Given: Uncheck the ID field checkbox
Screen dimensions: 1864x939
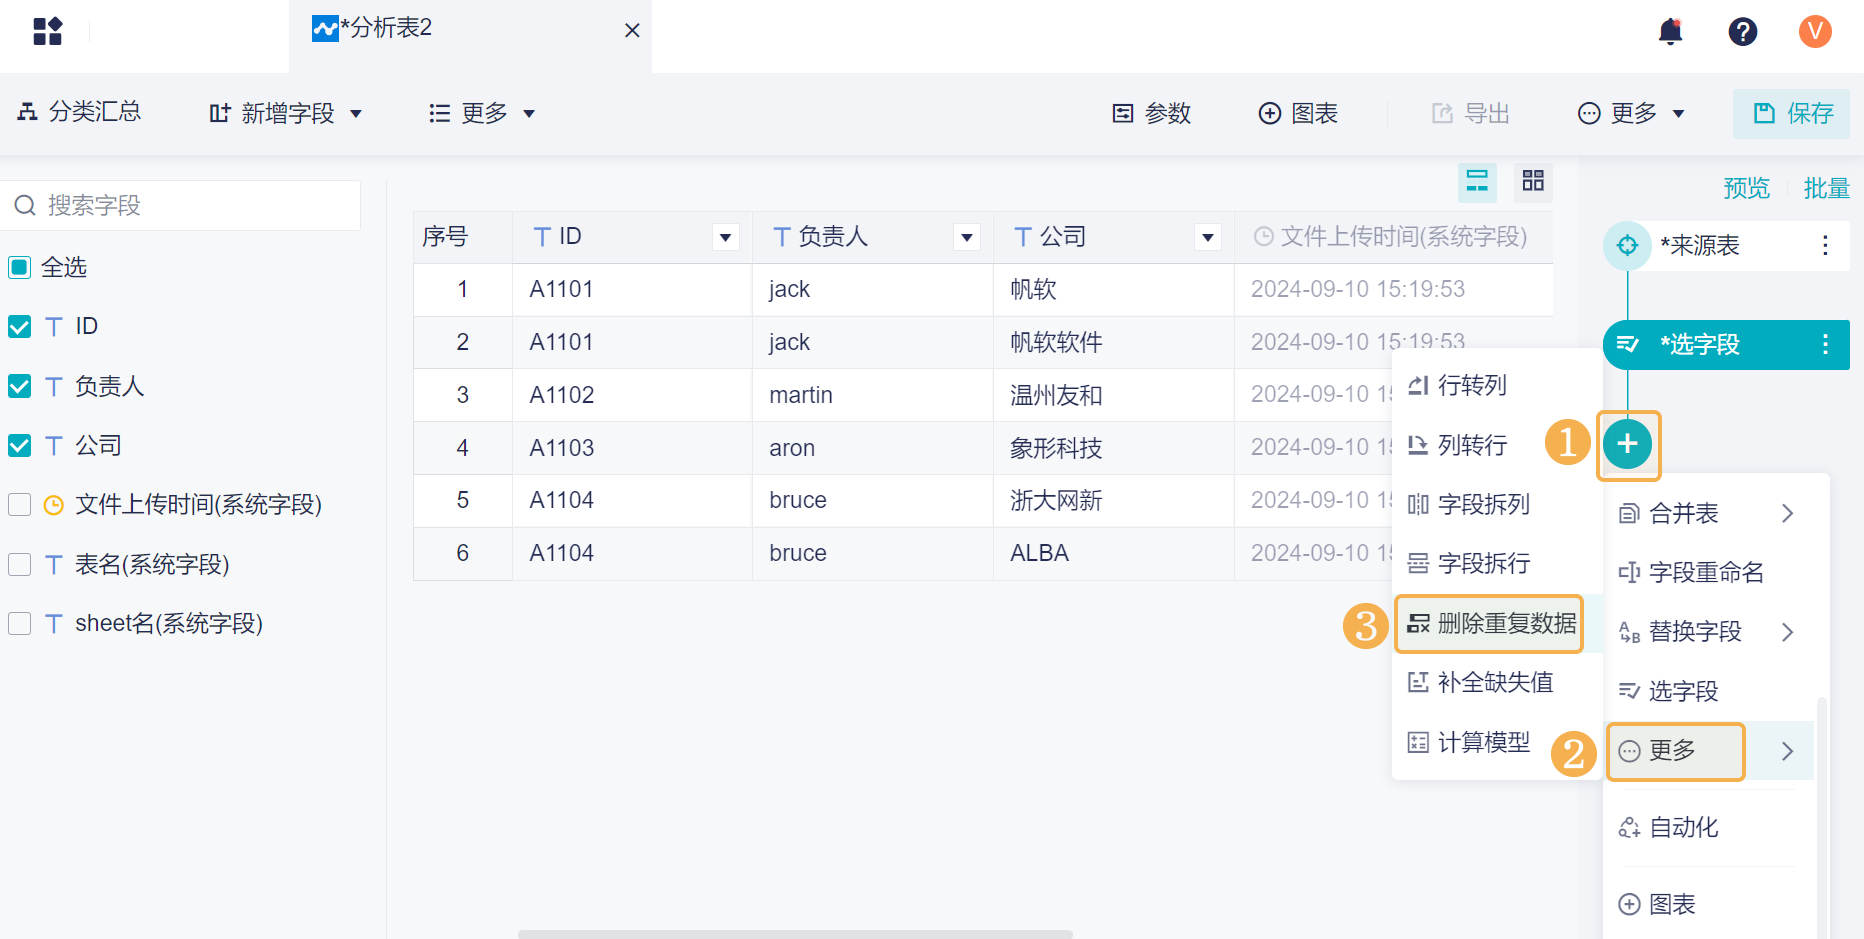Looking at the screenshot, I should (20, 327).
